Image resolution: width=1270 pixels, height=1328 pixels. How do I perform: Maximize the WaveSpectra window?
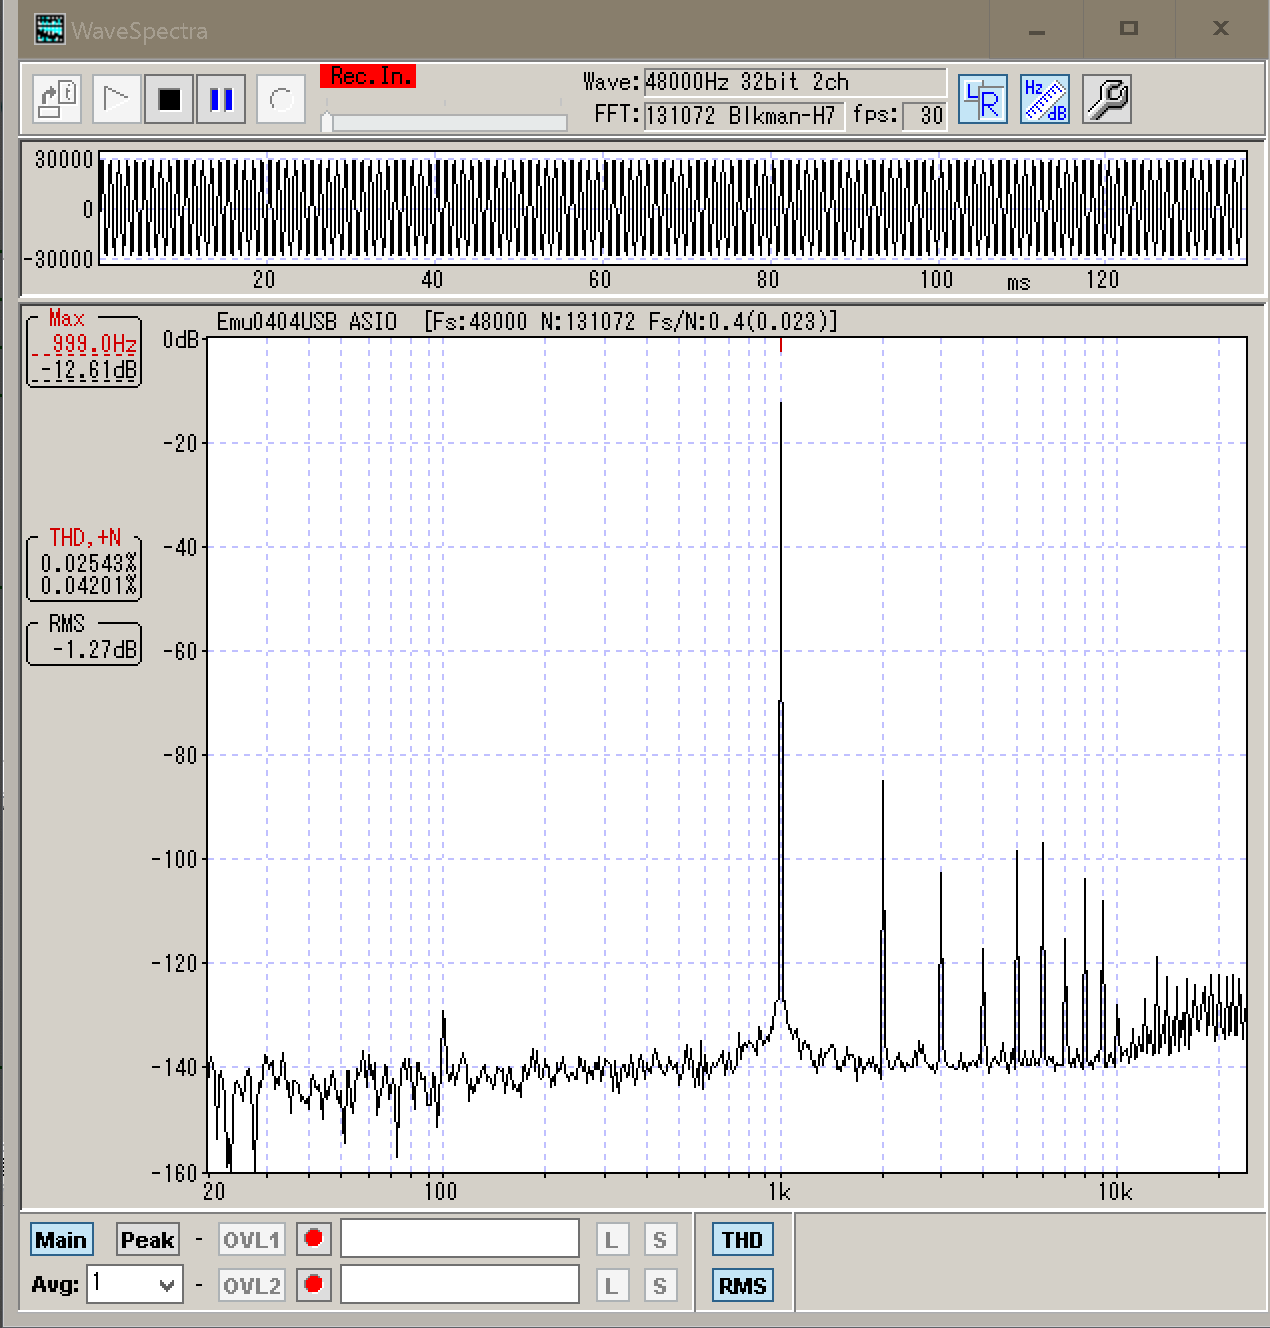pos(1129,29)
